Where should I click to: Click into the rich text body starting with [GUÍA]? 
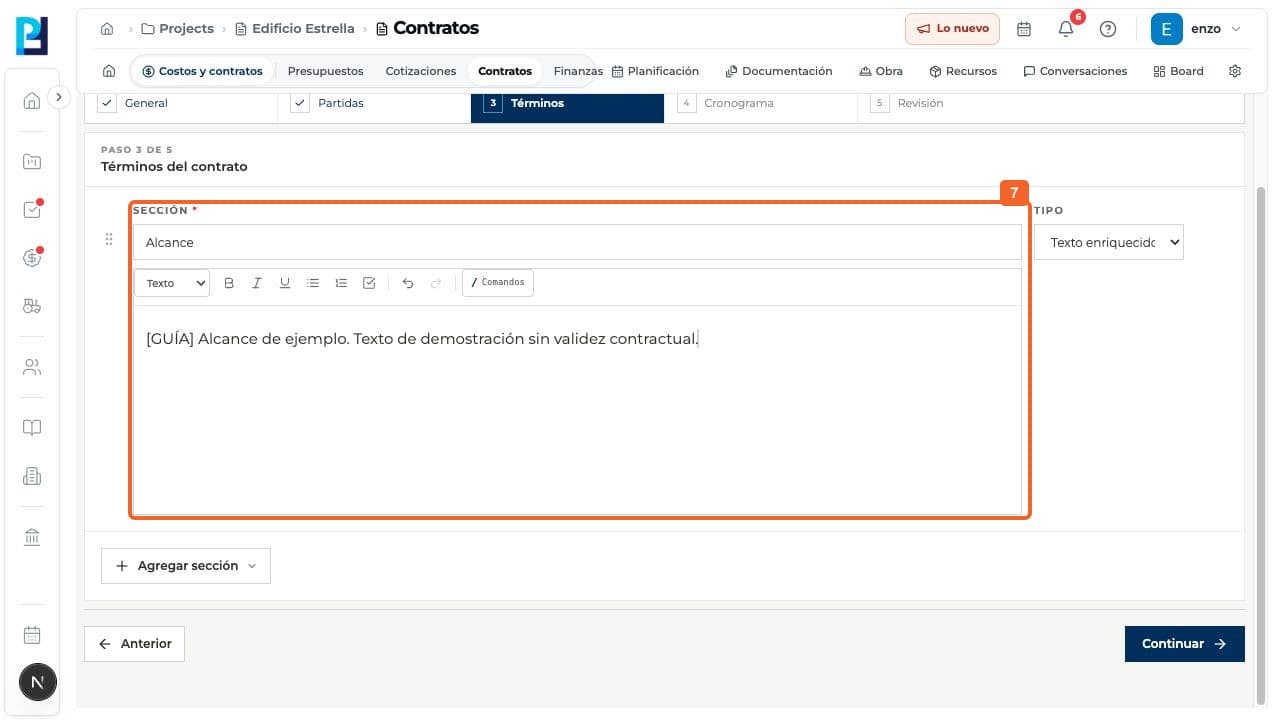577,410
